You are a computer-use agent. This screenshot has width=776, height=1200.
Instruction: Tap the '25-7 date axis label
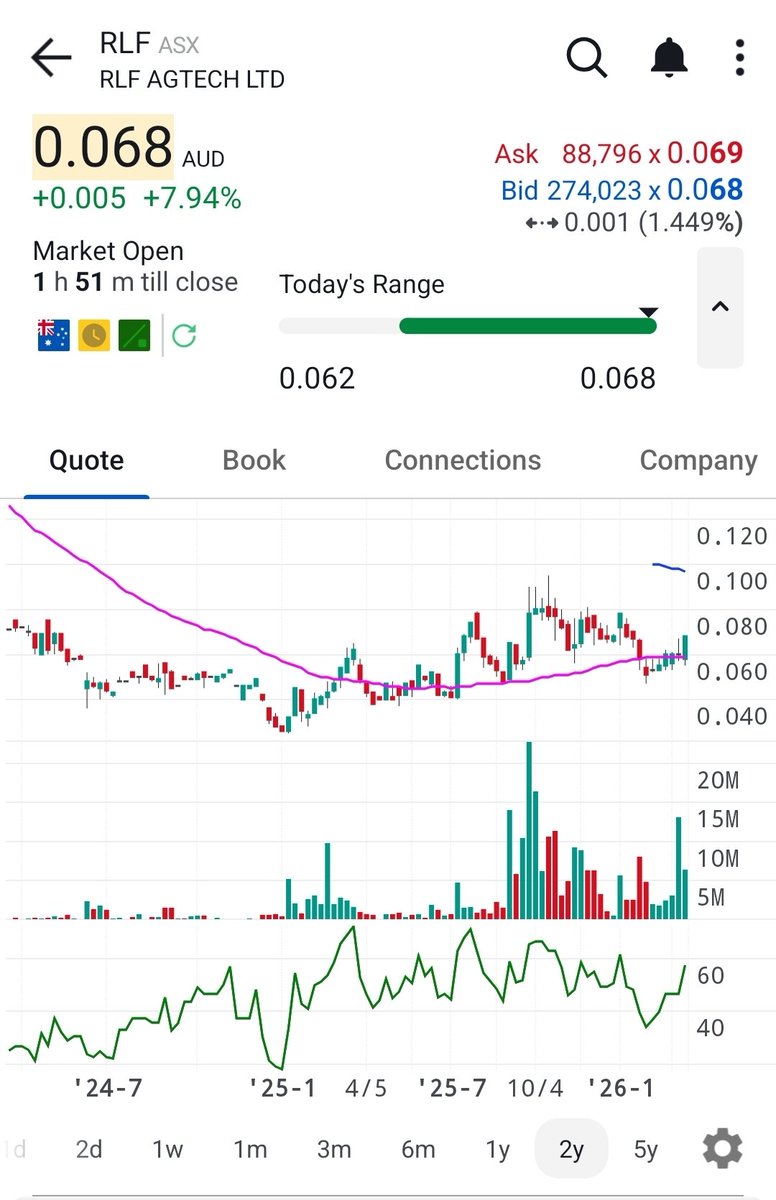(x=452, y=1087)
